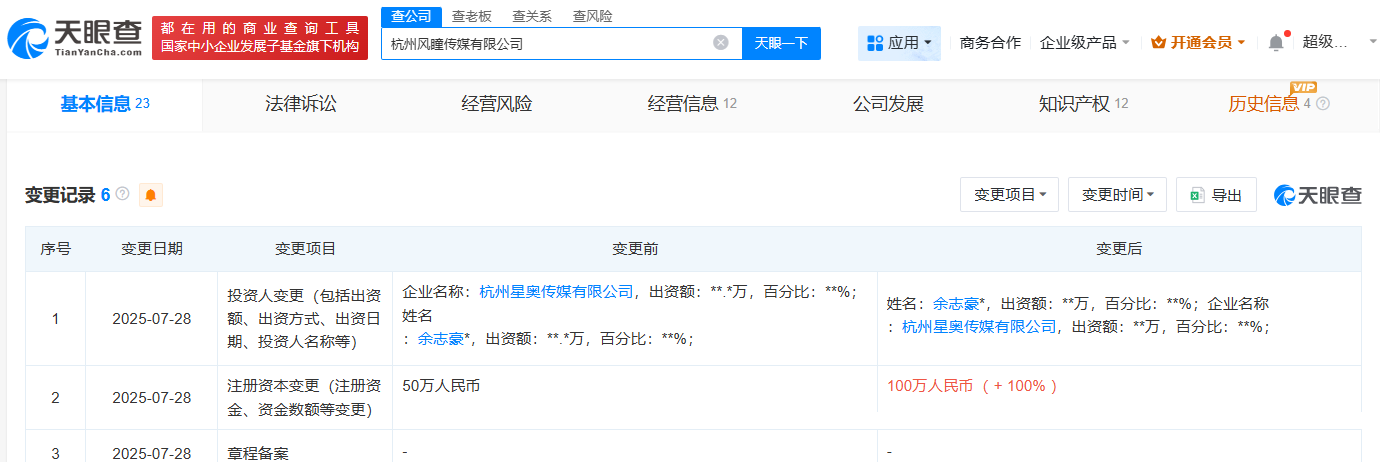Expand the 变更项目 filter dropdown
Image resolution: width=1380 pixels, height=462 pixels.
click(1009, 195)
